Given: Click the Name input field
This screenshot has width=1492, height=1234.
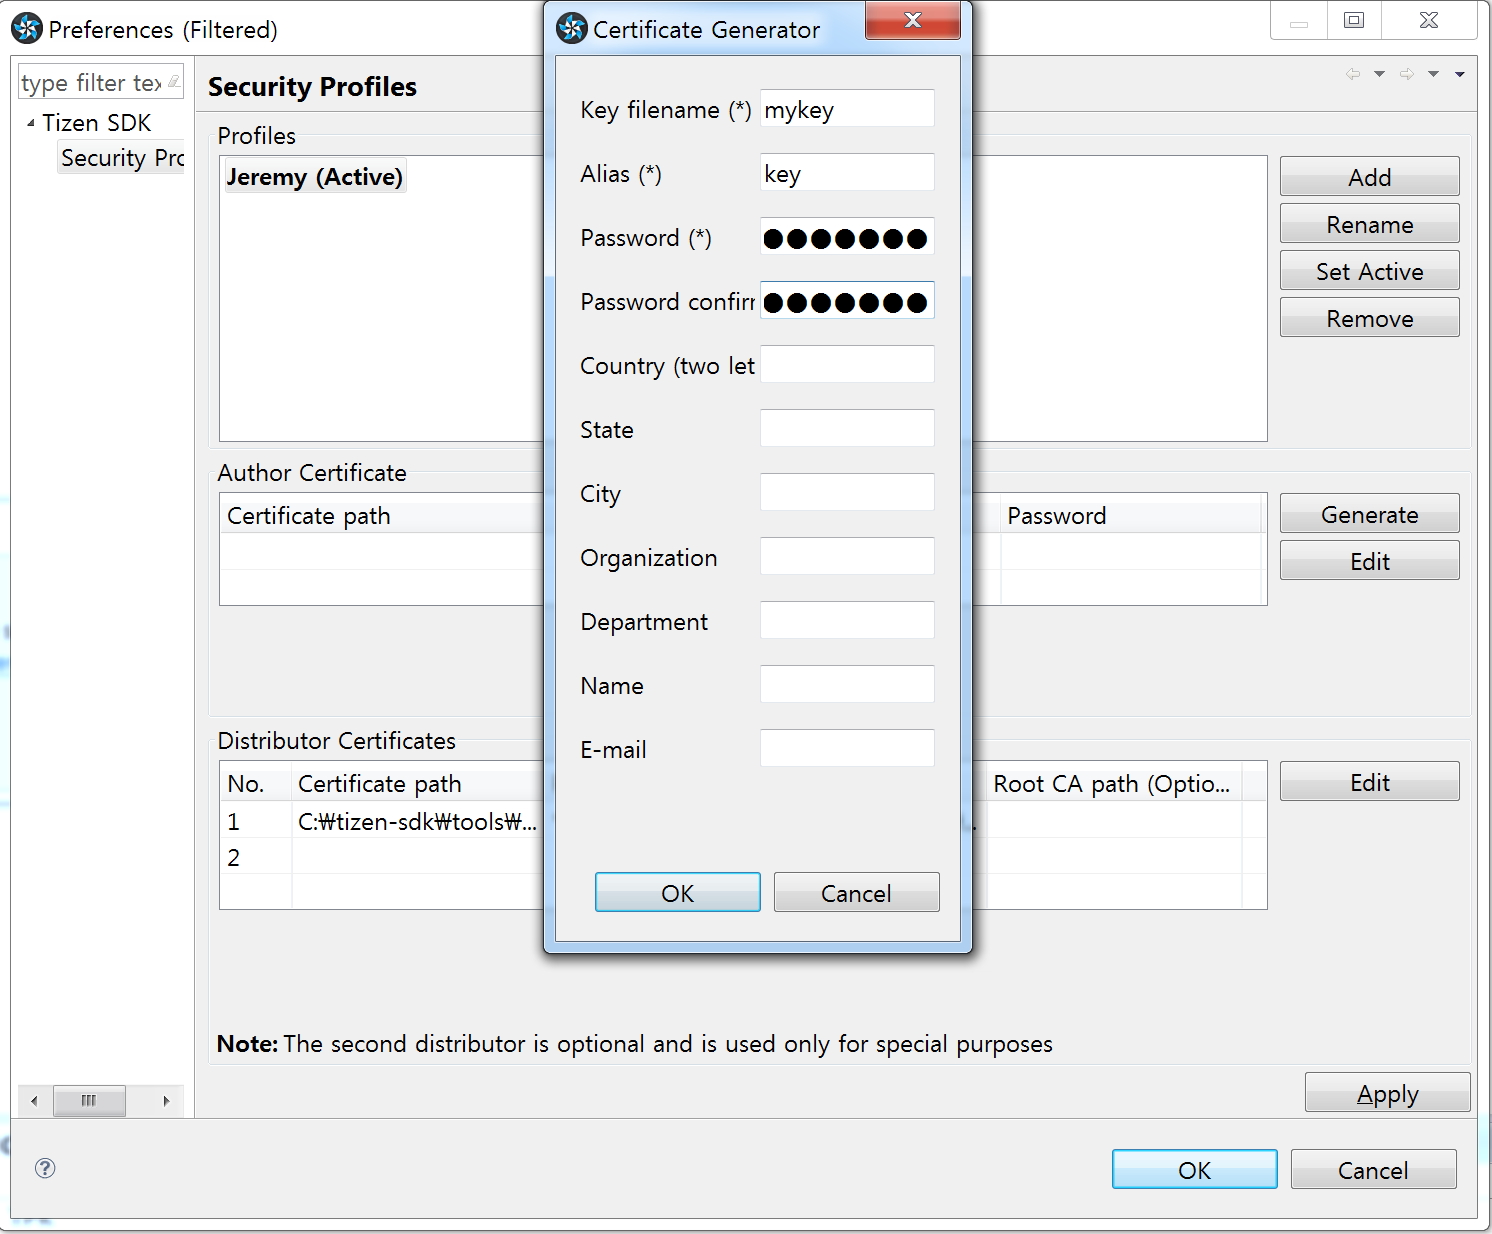Looking at the screenshot, I should point(847,685).
